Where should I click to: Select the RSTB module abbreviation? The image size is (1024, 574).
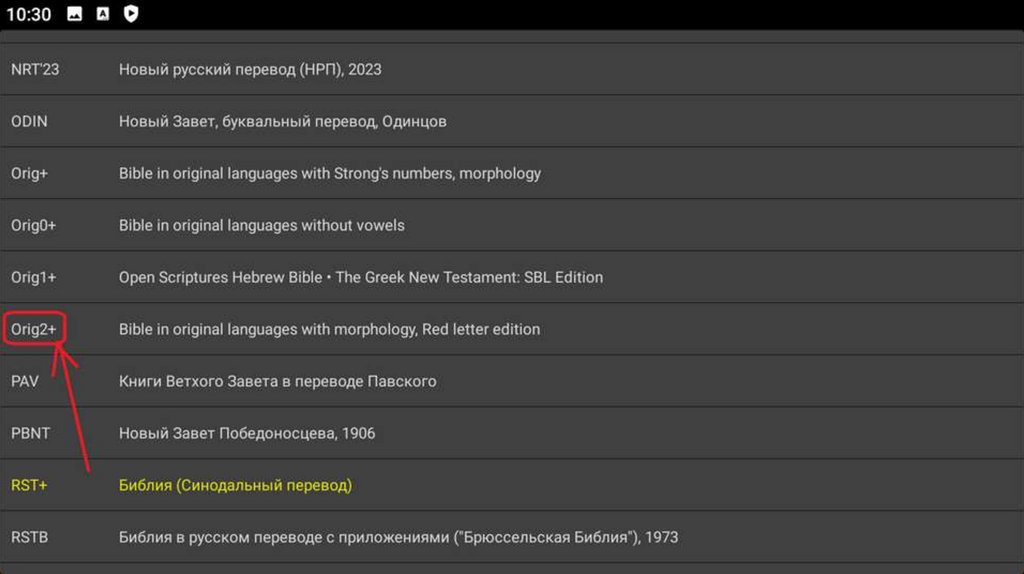click(29, 538)
